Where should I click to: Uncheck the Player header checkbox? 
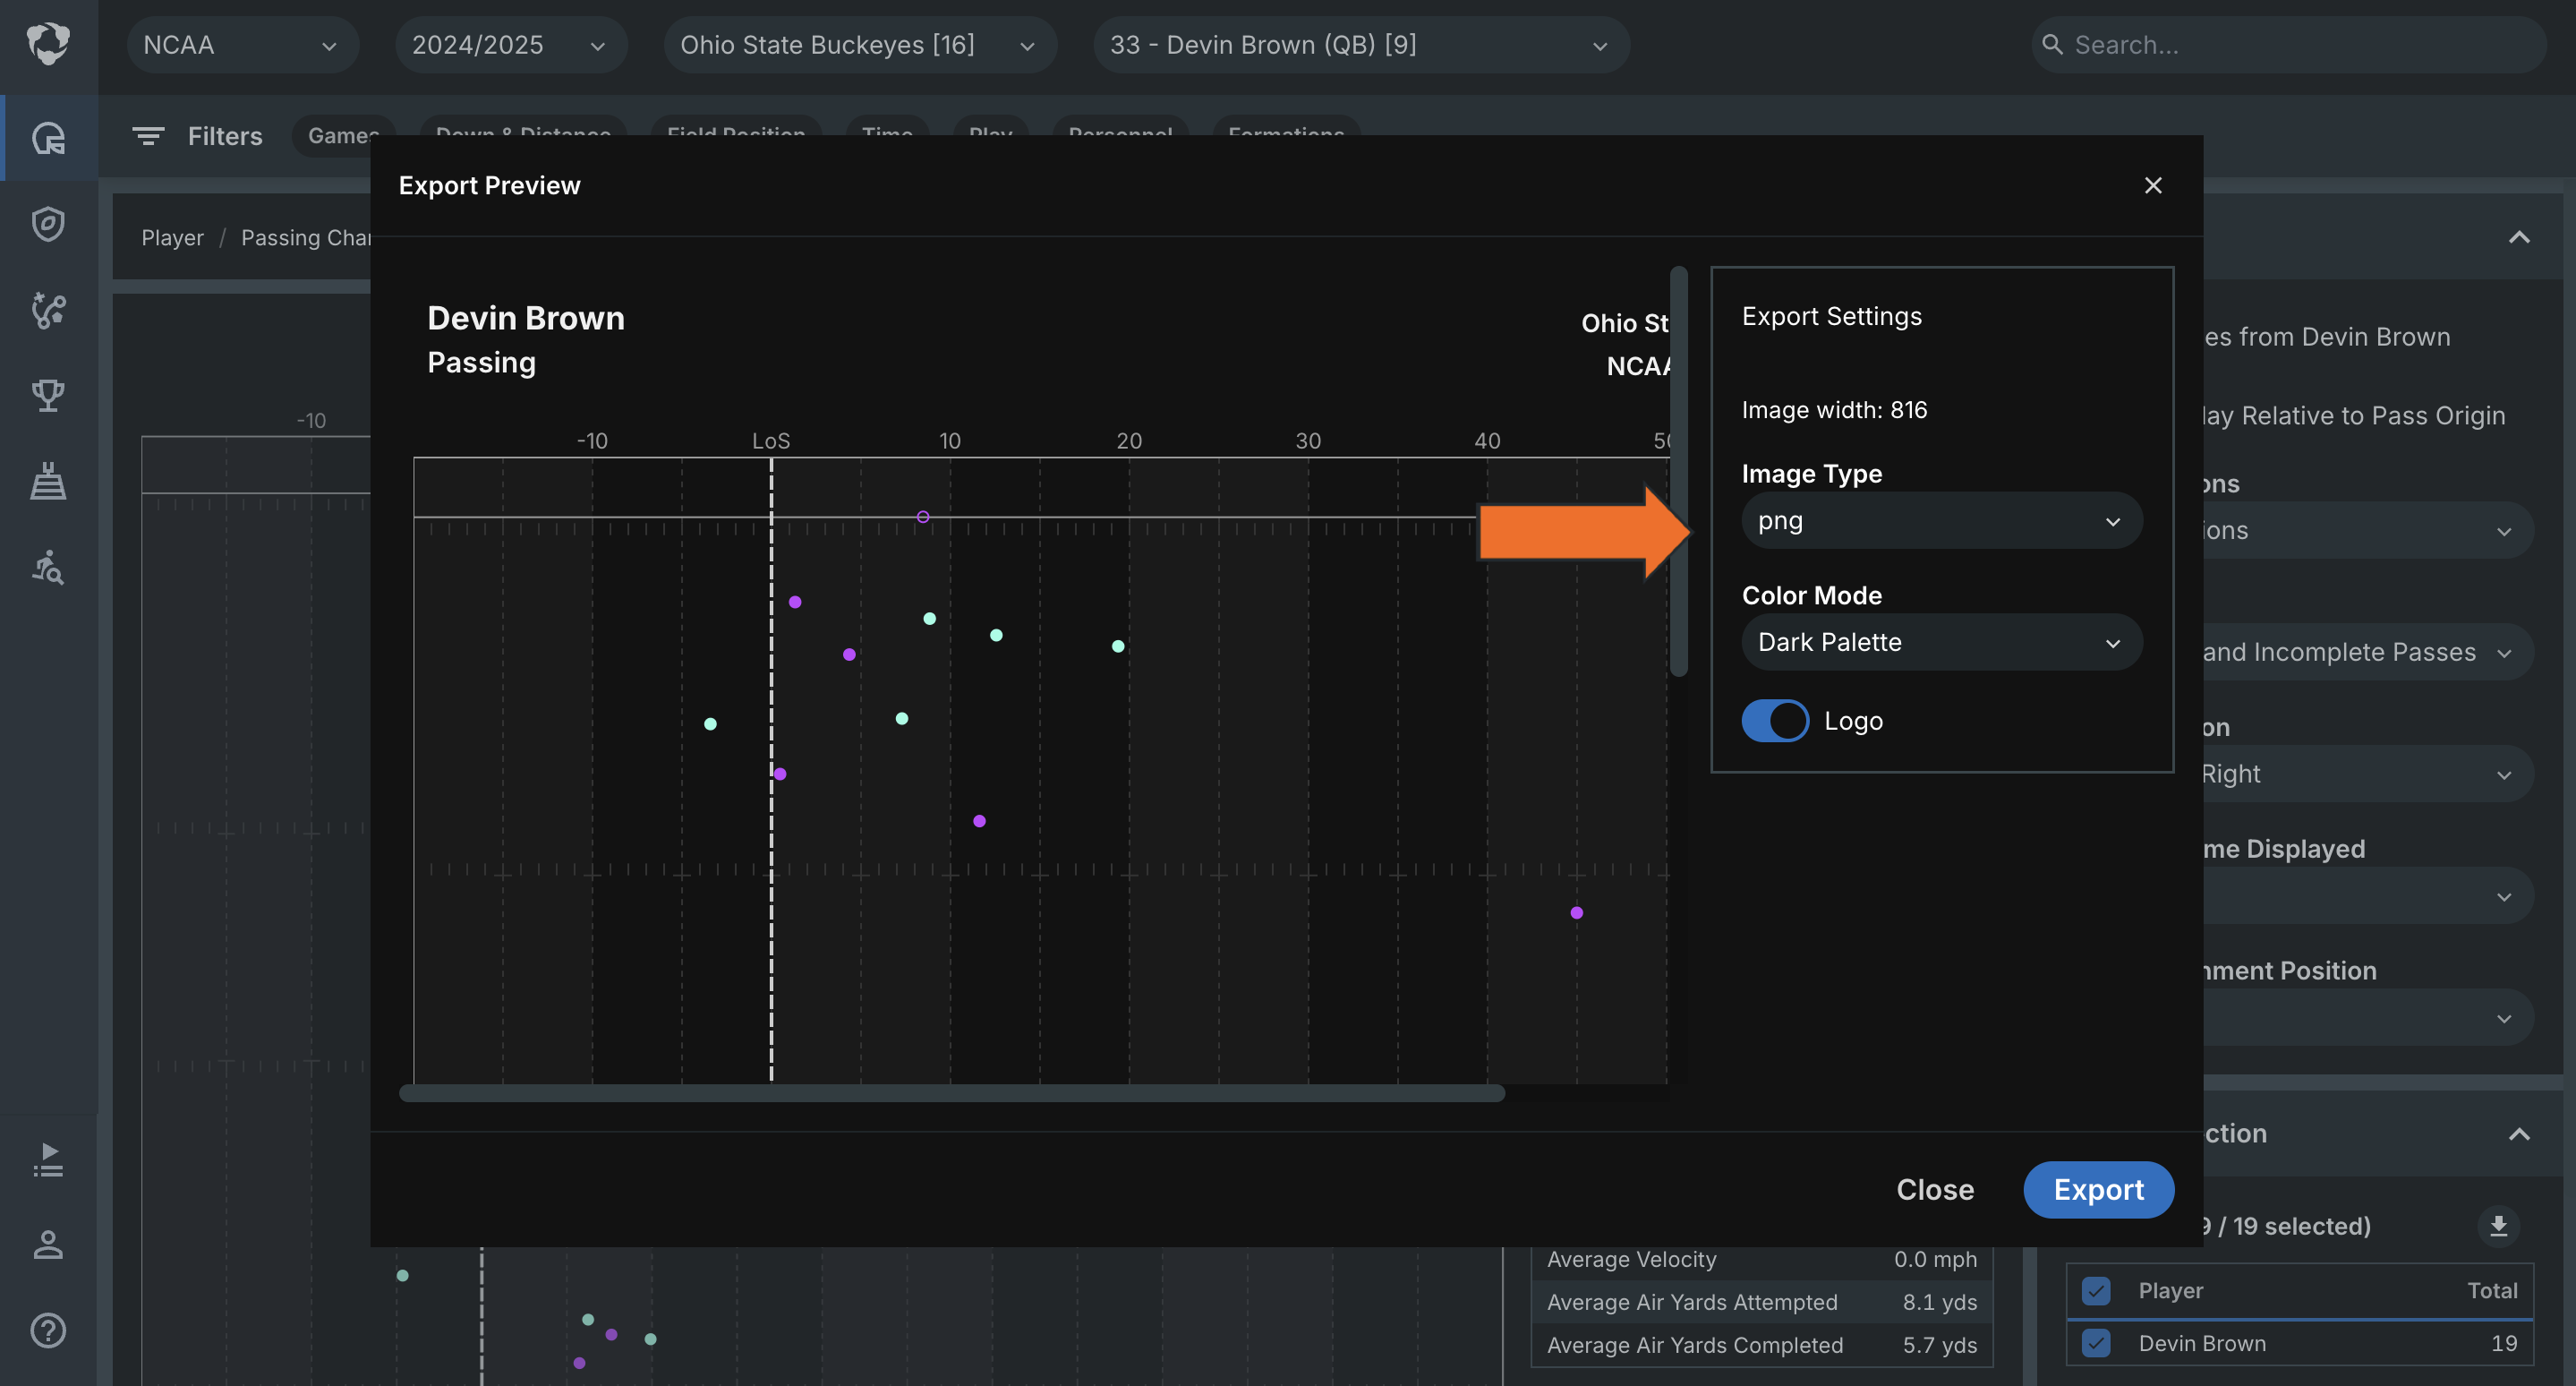coord(2096,1290)
